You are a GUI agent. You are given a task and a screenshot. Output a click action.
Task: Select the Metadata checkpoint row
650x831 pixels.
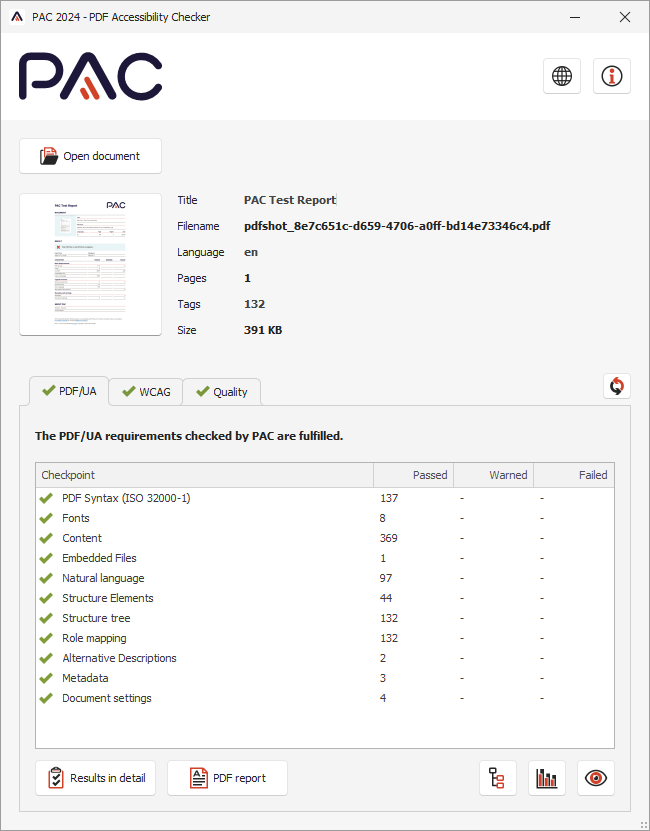tap(325, 678)
